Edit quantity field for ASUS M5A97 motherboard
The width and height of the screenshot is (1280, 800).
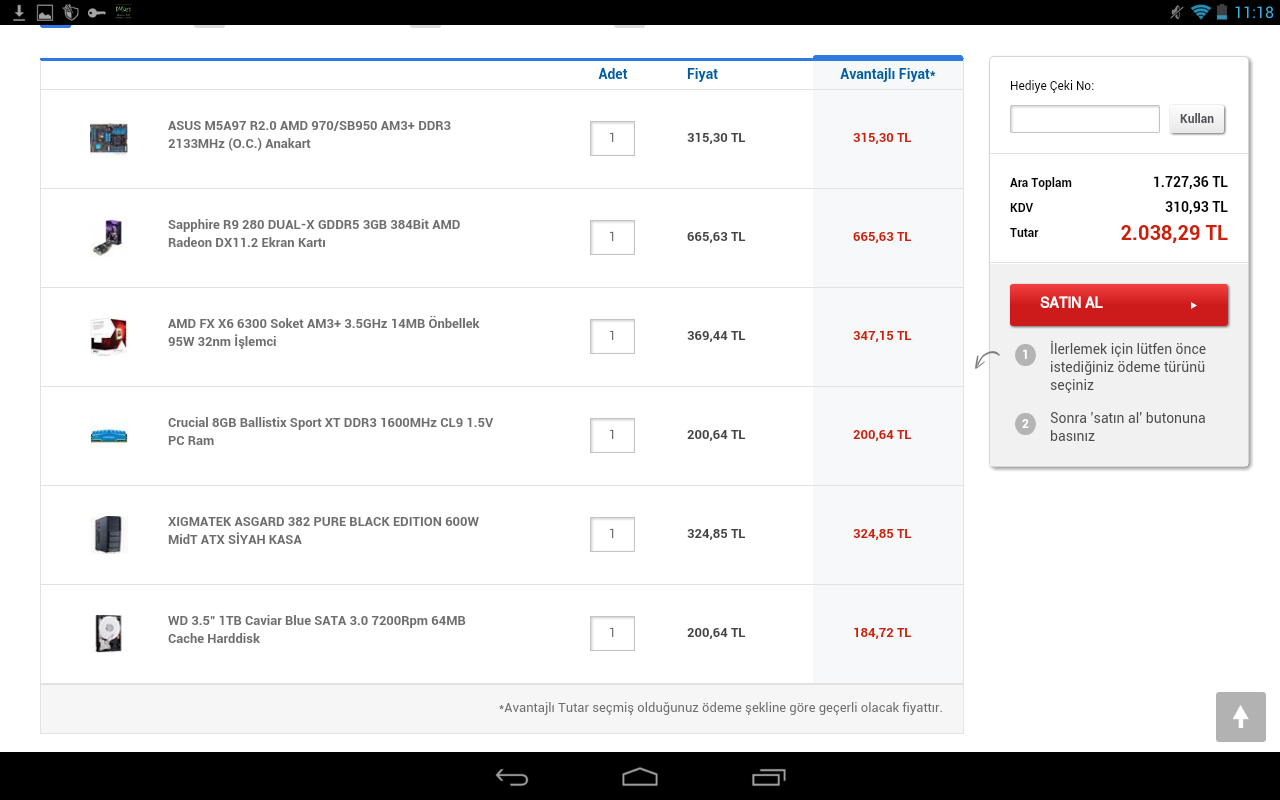coord(612,138)
